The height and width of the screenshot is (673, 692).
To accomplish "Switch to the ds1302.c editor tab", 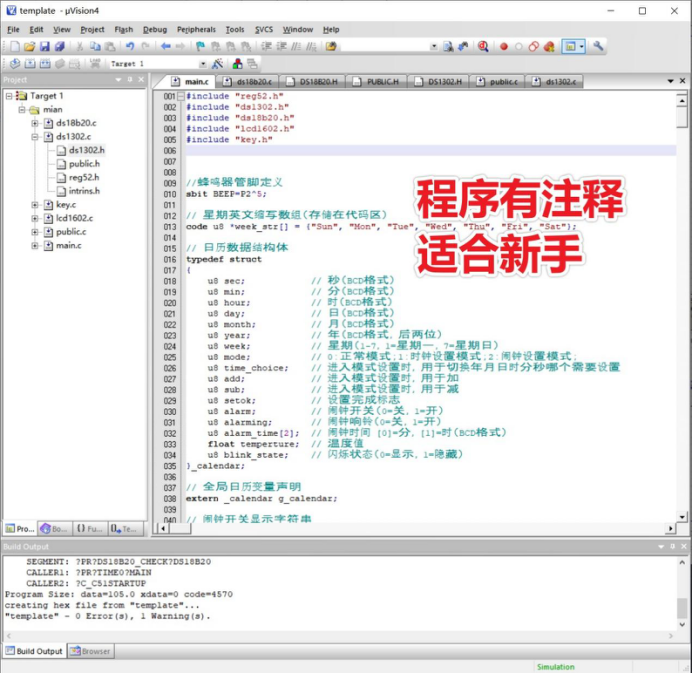I will (554, 82).
